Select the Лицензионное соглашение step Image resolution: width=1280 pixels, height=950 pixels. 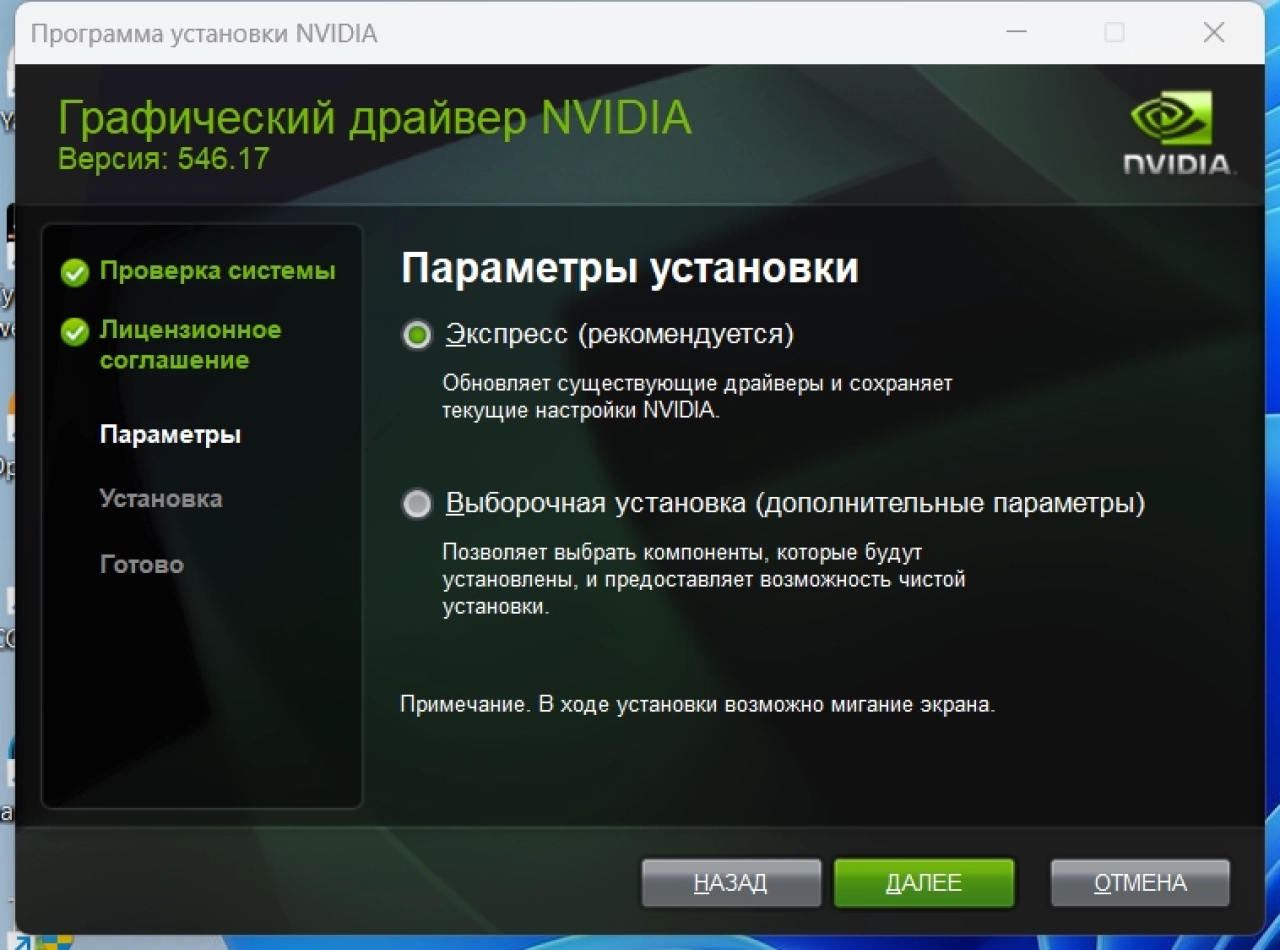(190, 345)
